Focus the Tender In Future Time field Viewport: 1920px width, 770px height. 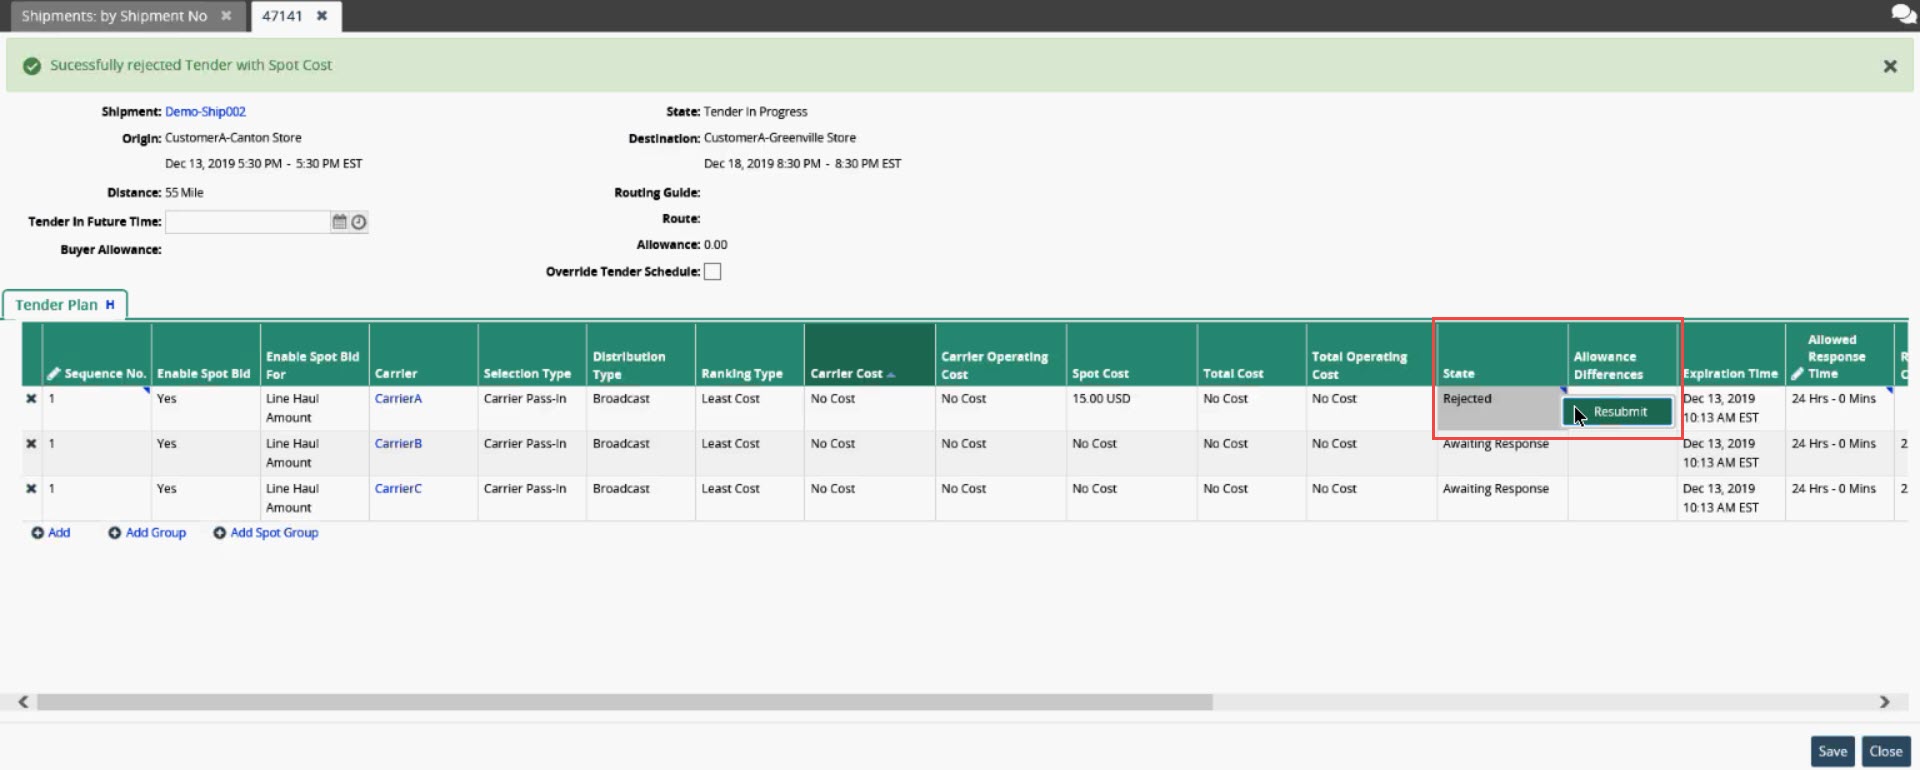pyautogui.click(x=247, y=222)
